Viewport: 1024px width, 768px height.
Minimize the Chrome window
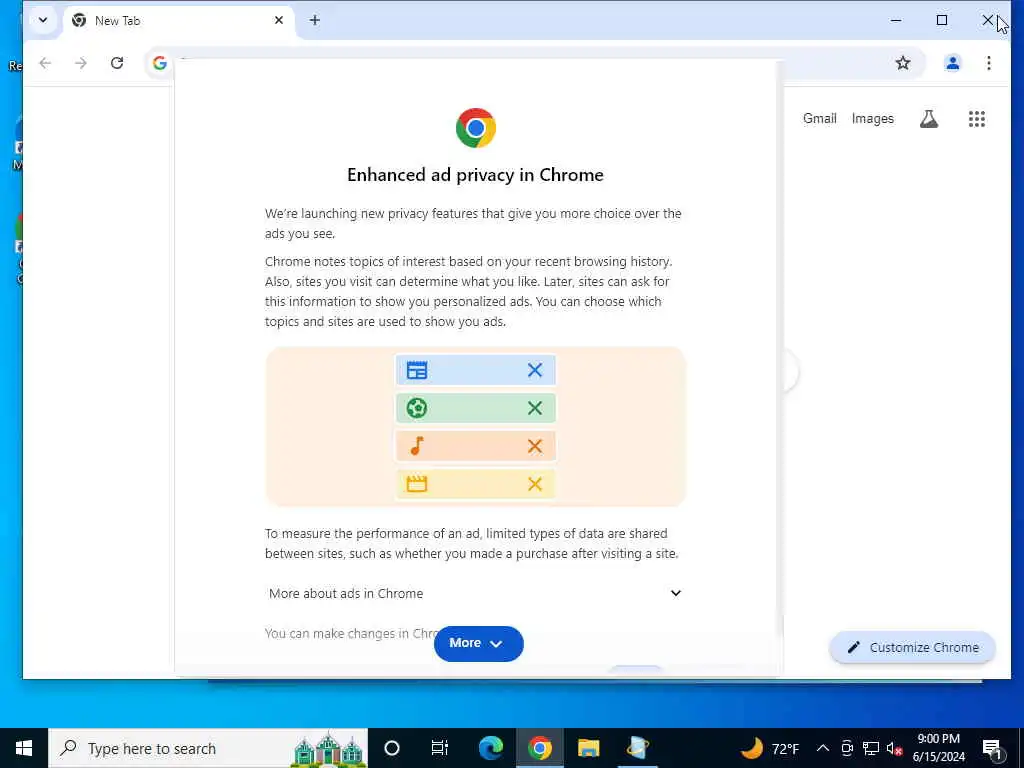(896, 20)
